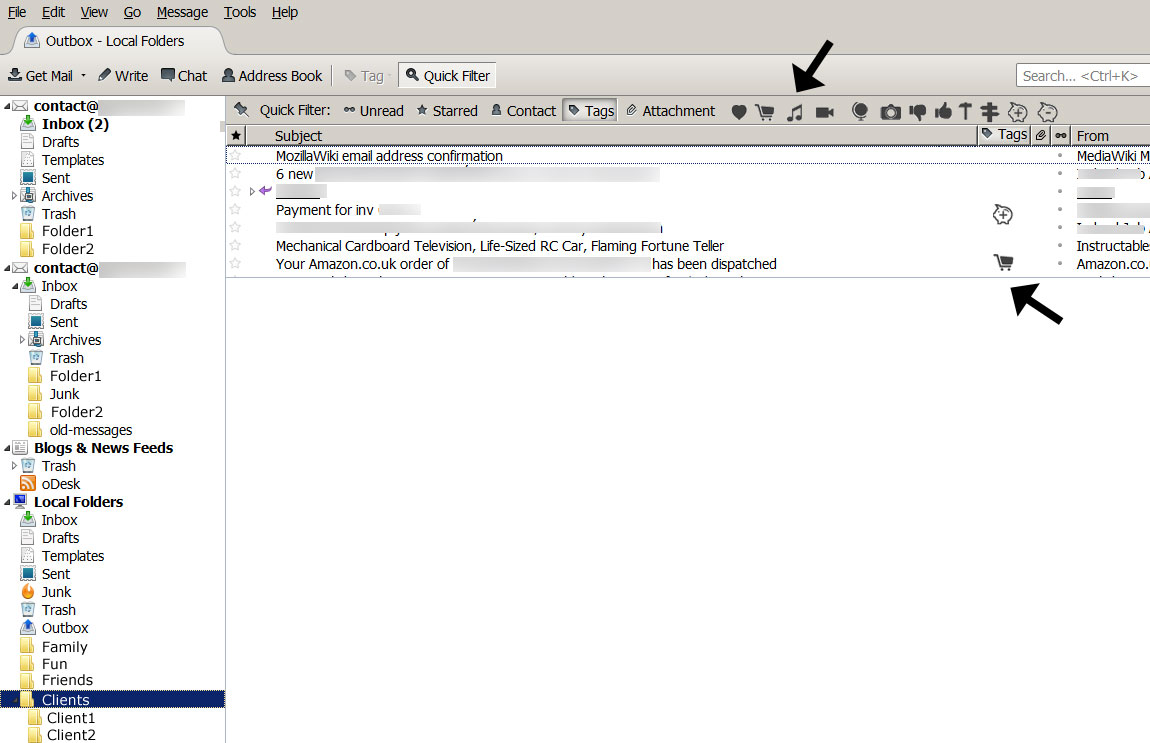Screen dimensions: 1150x743
Task: Filter by the shopping cart tag icon
Action: (x=765, y=112)
